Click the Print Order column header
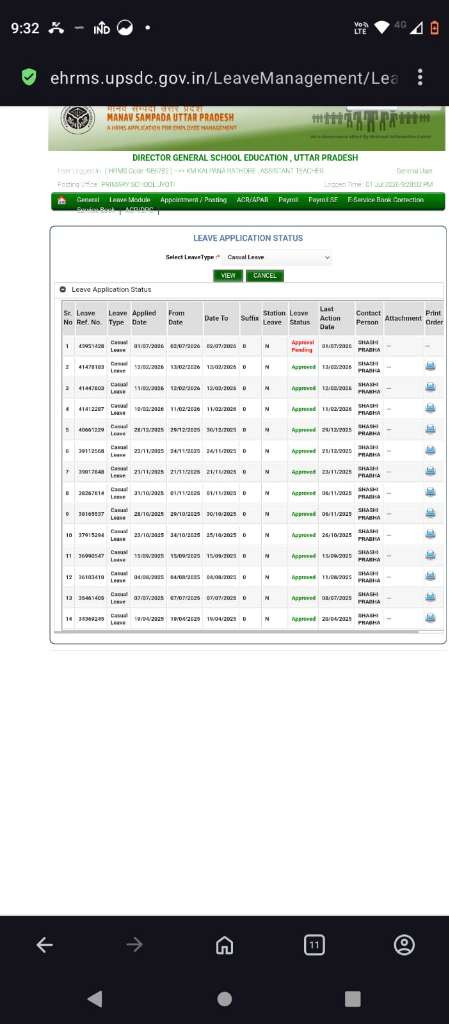Viewport: 449px width, 1024px height. tap(434, 317)
